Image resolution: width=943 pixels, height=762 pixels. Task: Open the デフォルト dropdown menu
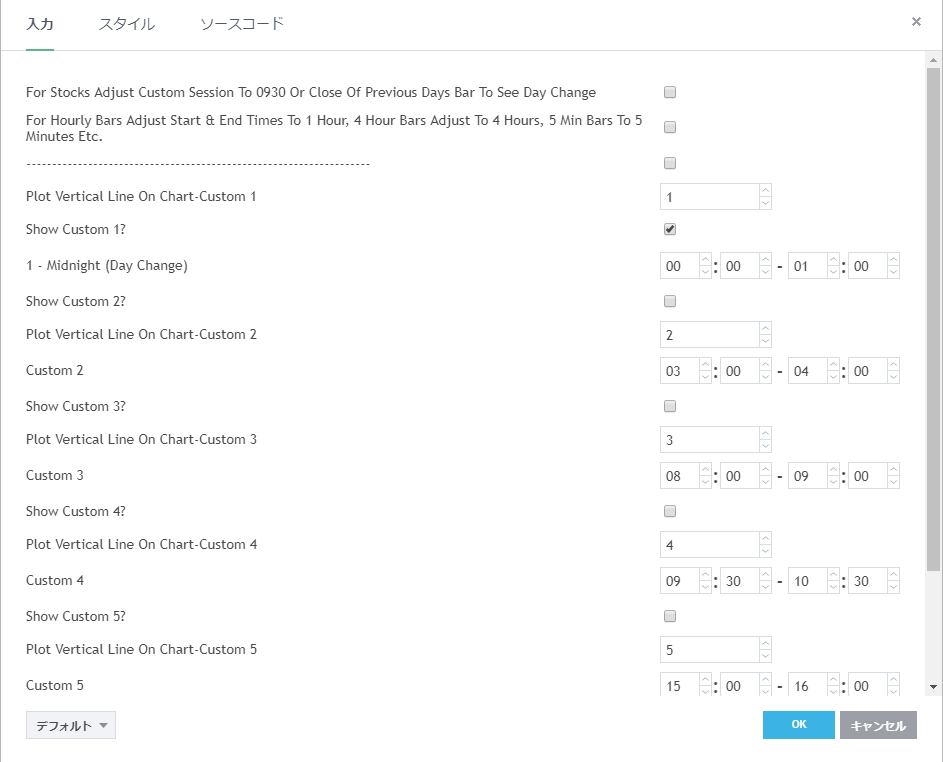tap(71, 726)
